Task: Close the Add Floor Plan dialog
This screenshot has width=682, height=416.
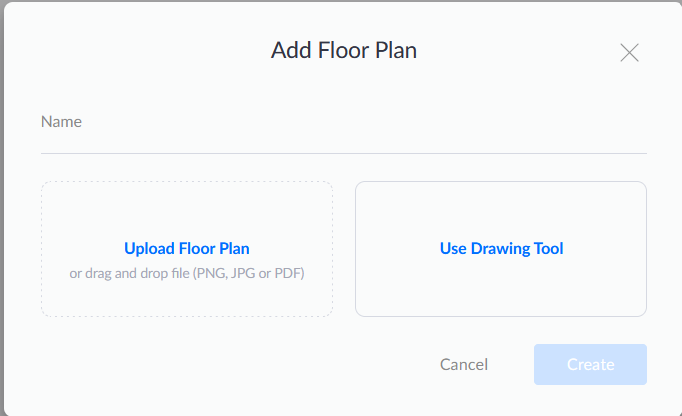Action: point(629,53)
